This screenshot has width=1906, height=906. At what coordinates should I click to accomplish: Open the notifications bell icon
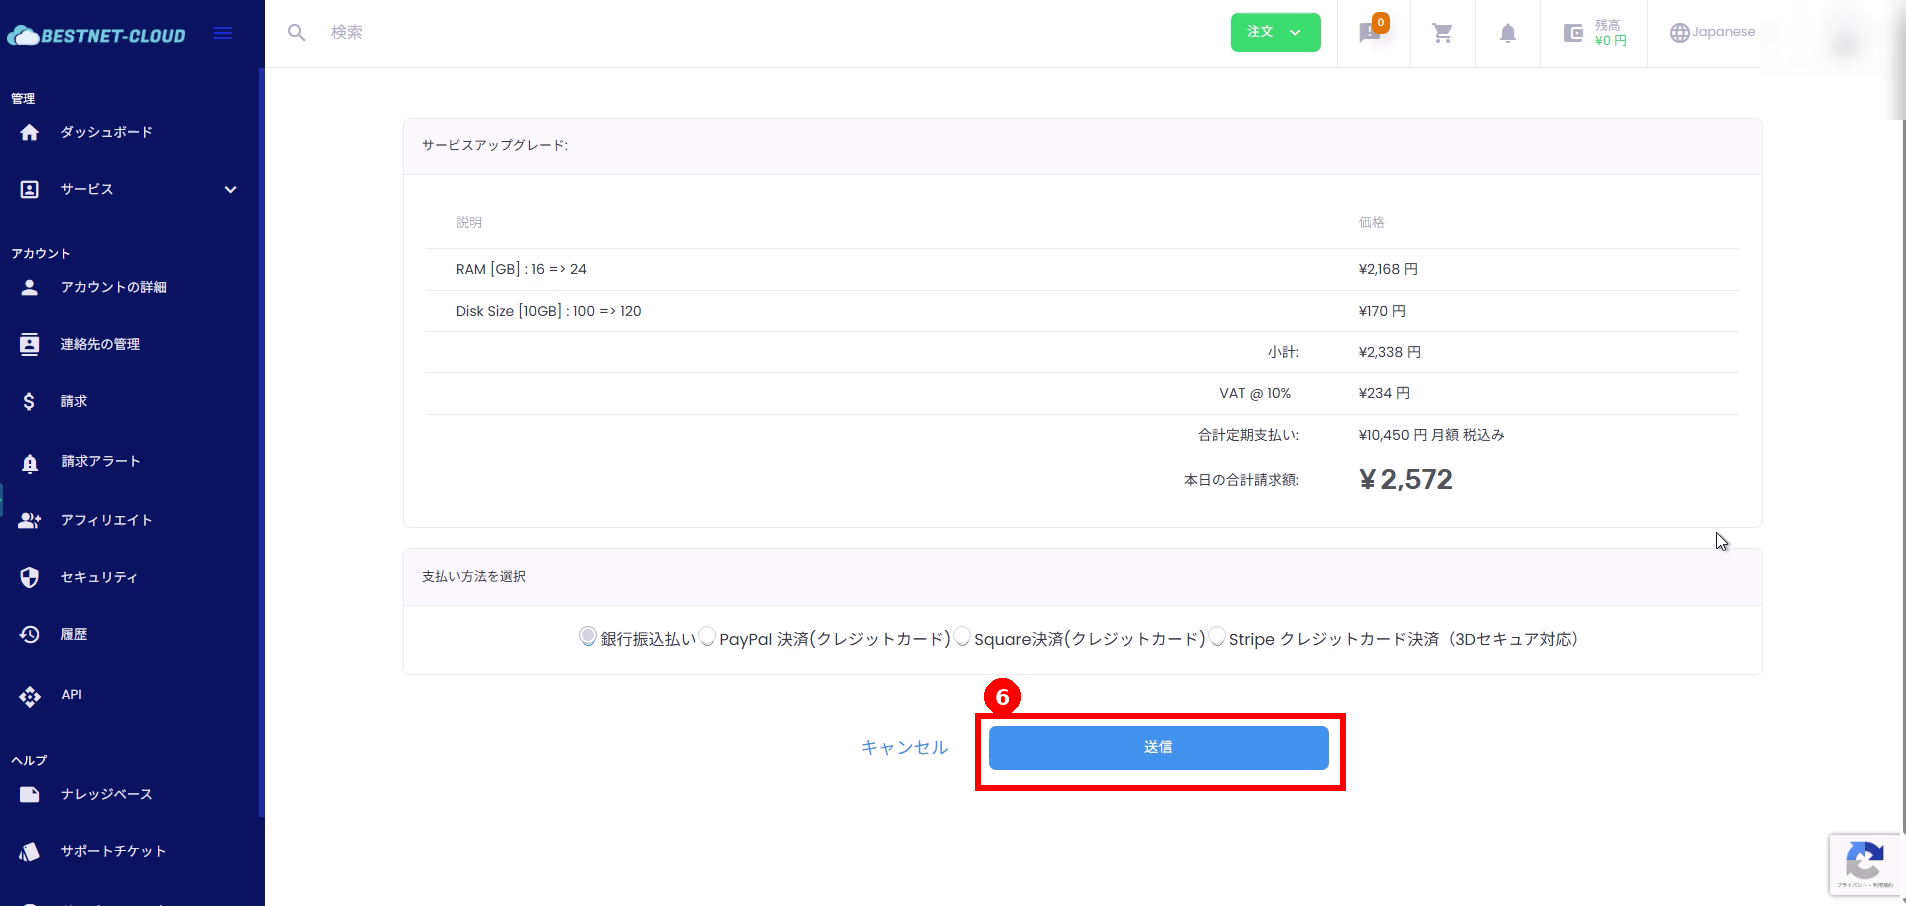tap(1507, 33)
